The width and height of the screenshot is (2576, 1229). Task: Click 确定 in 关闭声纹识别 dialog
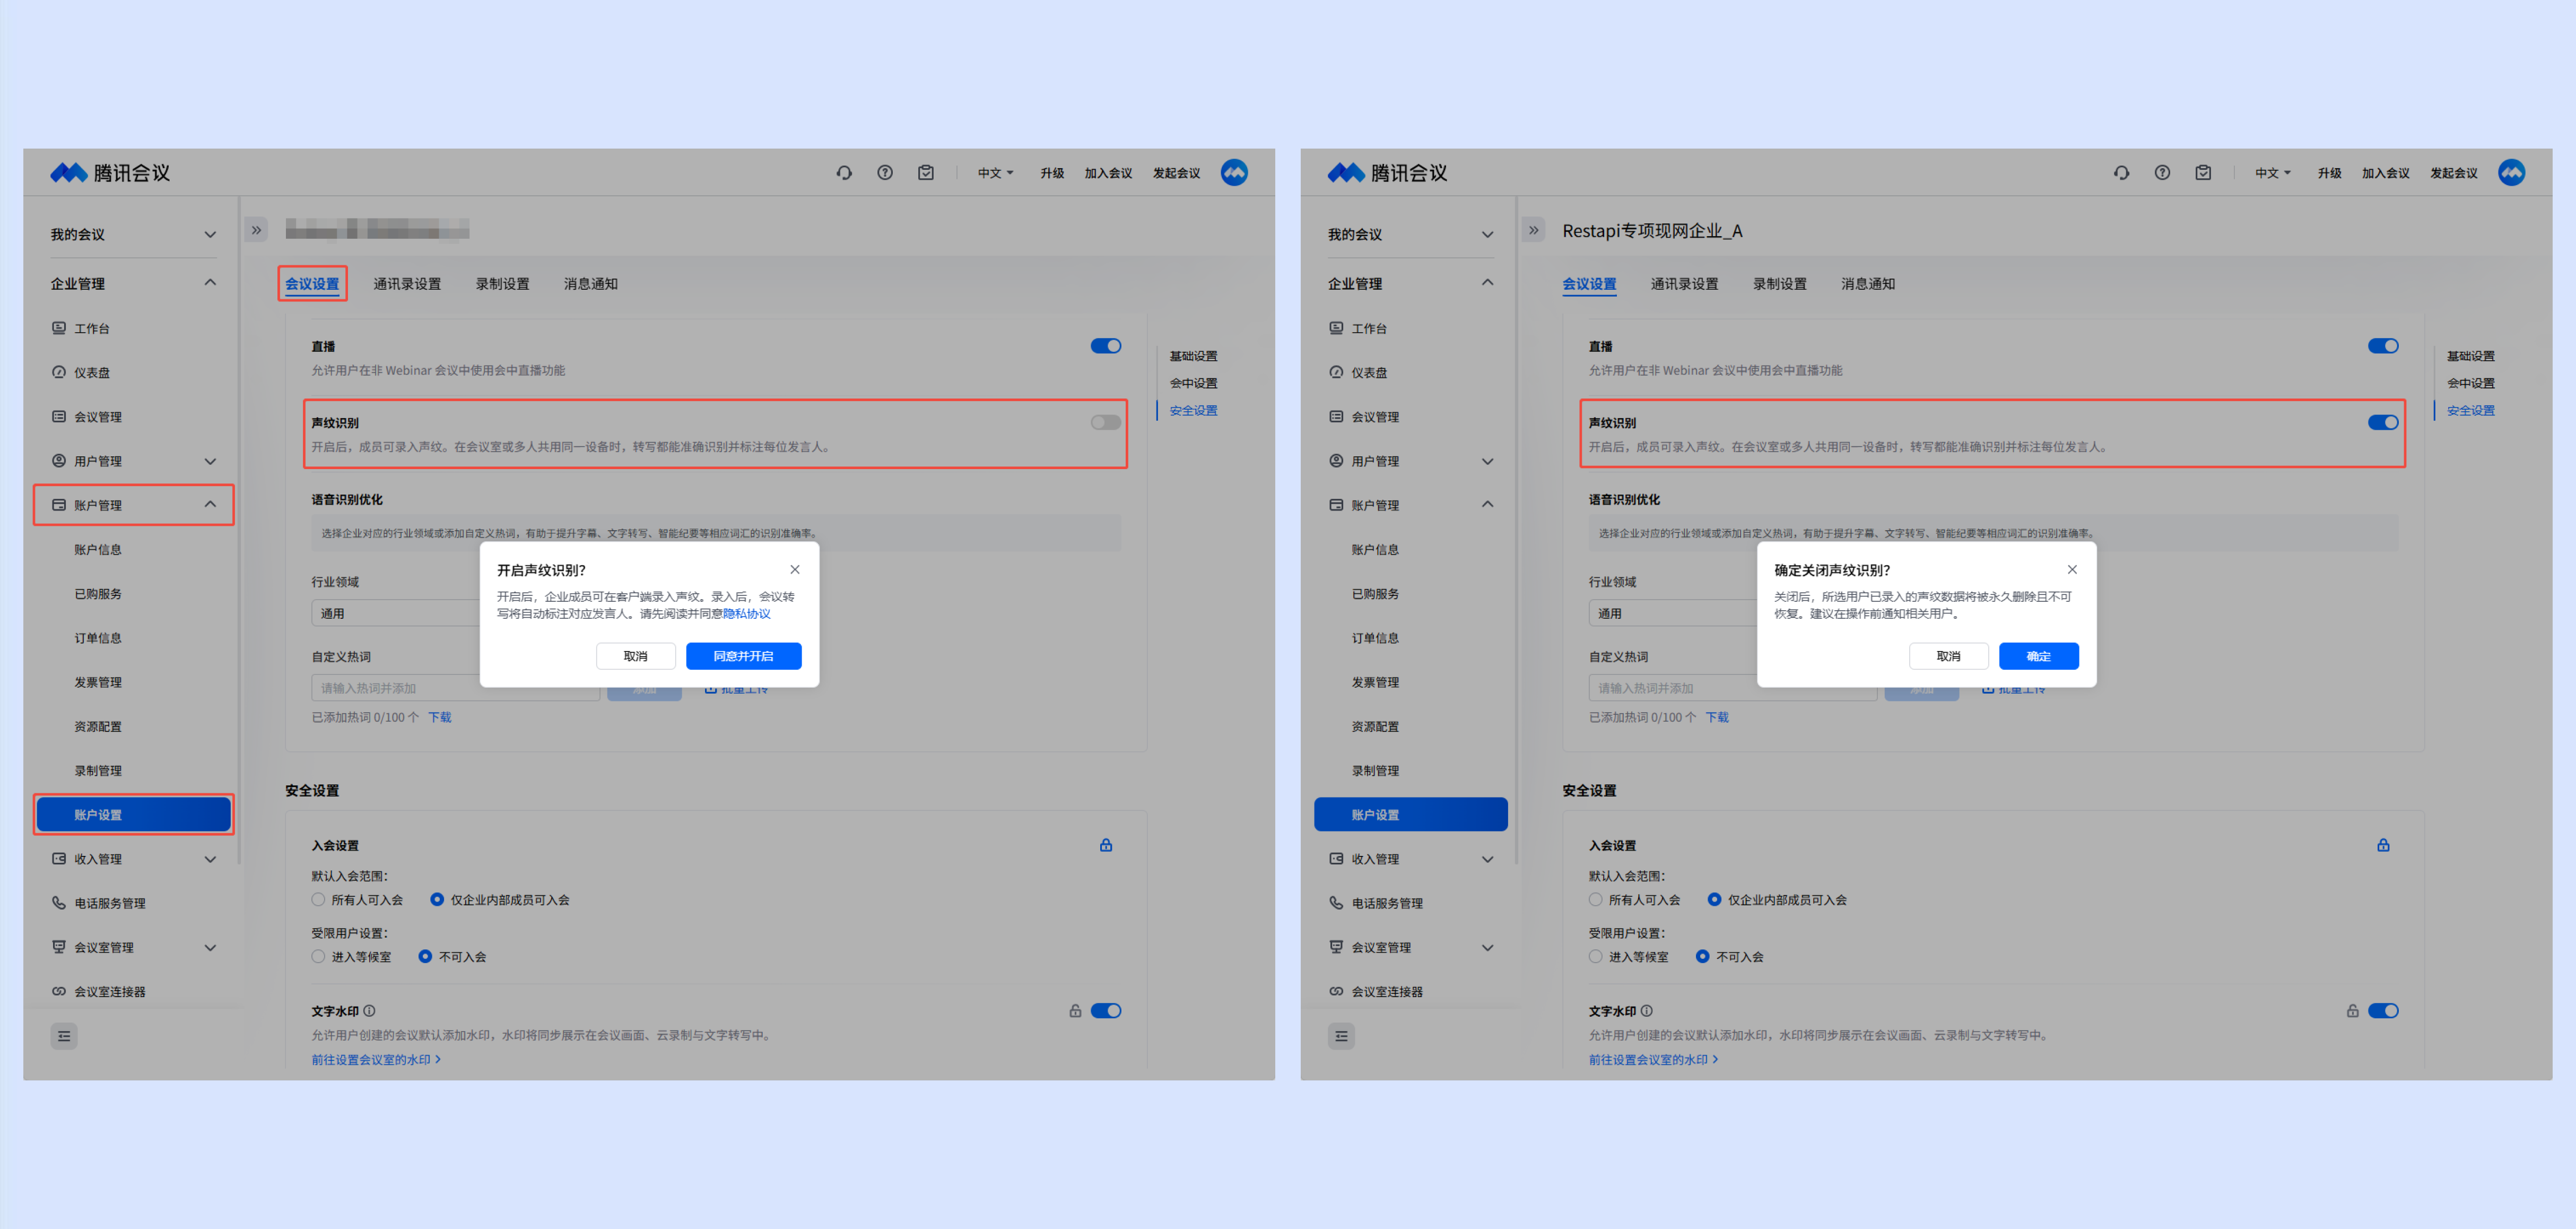2038,656
